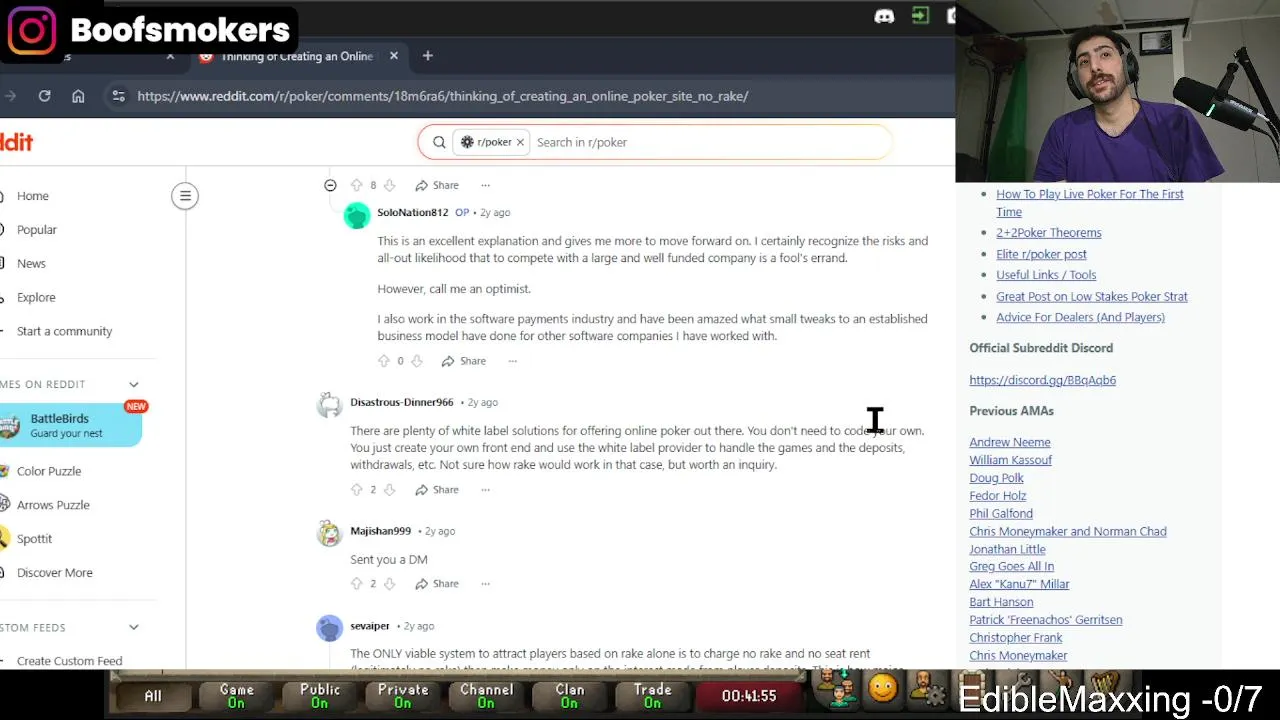Click the green sign-in arrow icon
The image size is (1280, 720).
click(920, 15)
